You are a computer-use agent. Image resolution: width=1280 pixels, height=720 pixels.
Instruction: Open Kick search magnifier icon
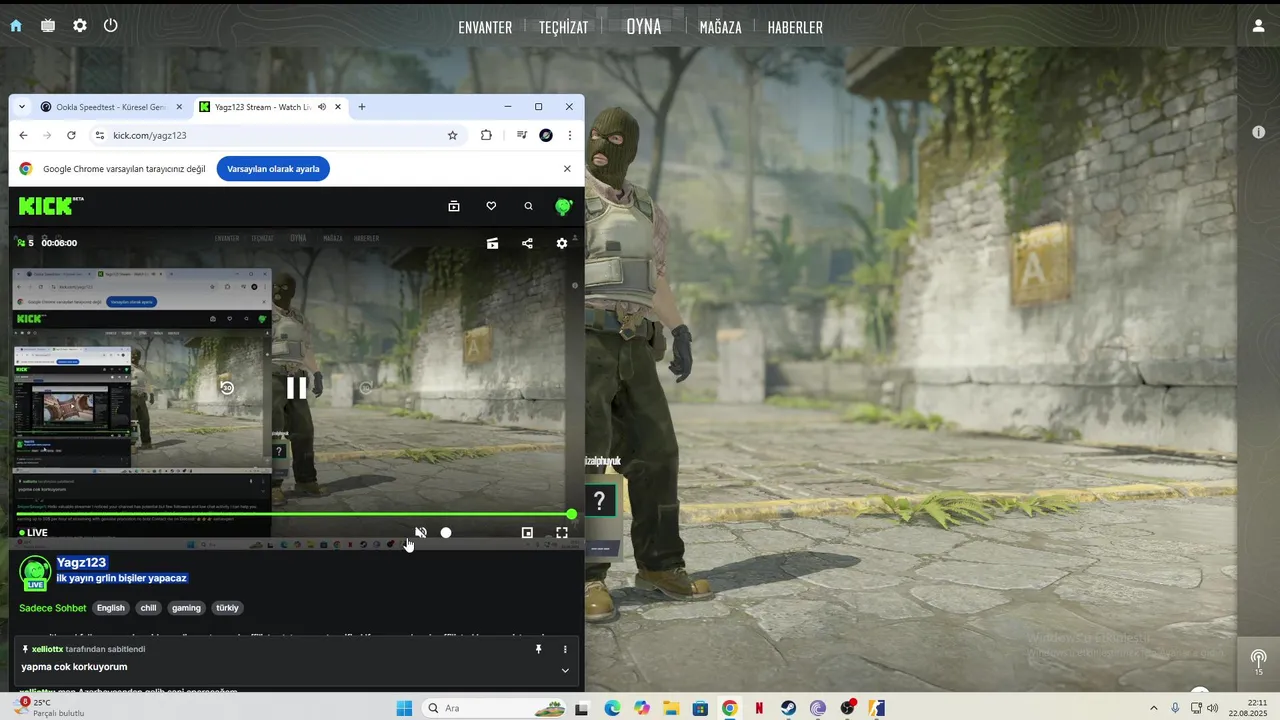pos(528,206)
